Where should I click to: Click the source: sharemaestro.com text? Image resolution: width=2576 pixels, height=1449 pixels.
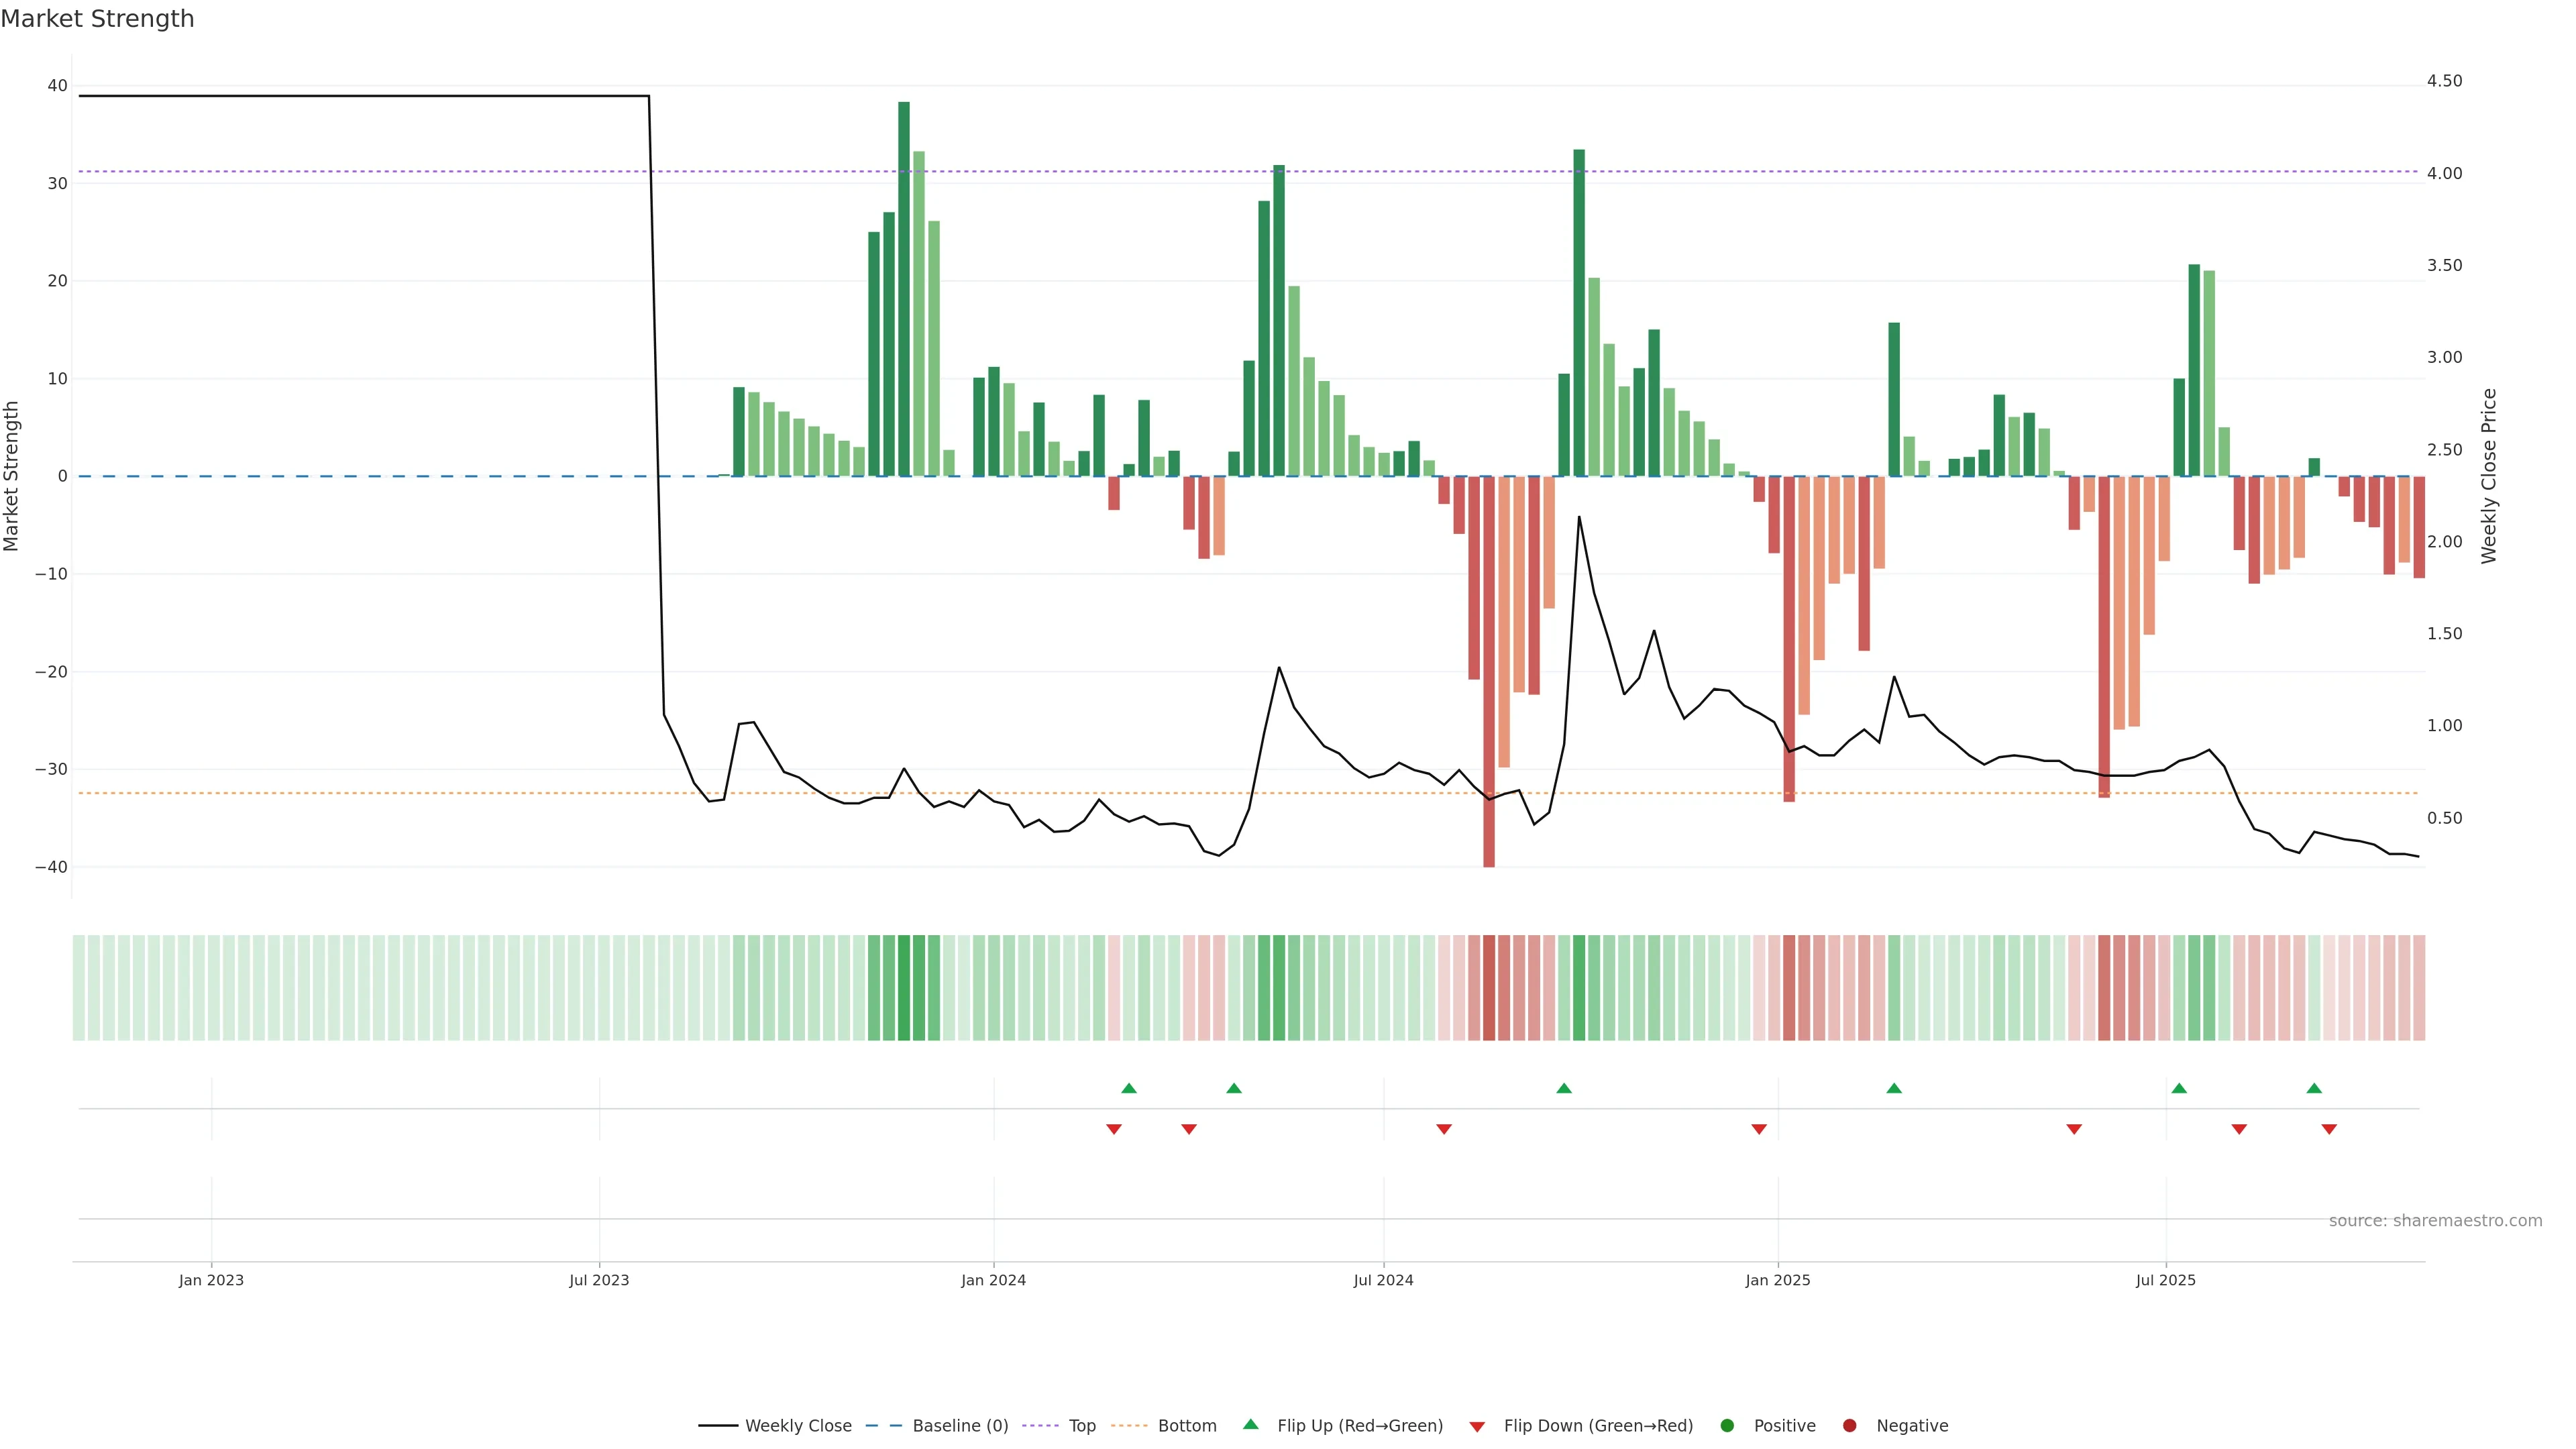point(2435,1221)
